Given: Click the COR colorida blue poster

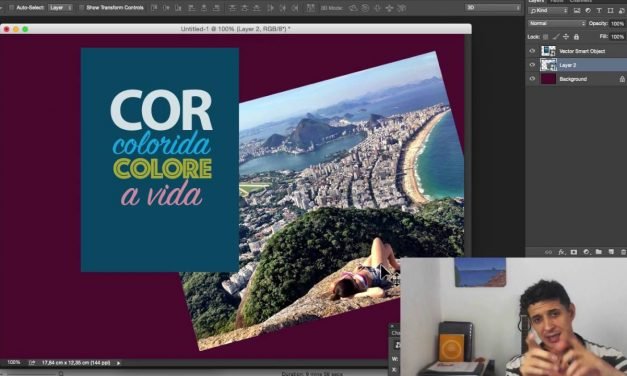Looking at the screenshot, I should [160, 160].
